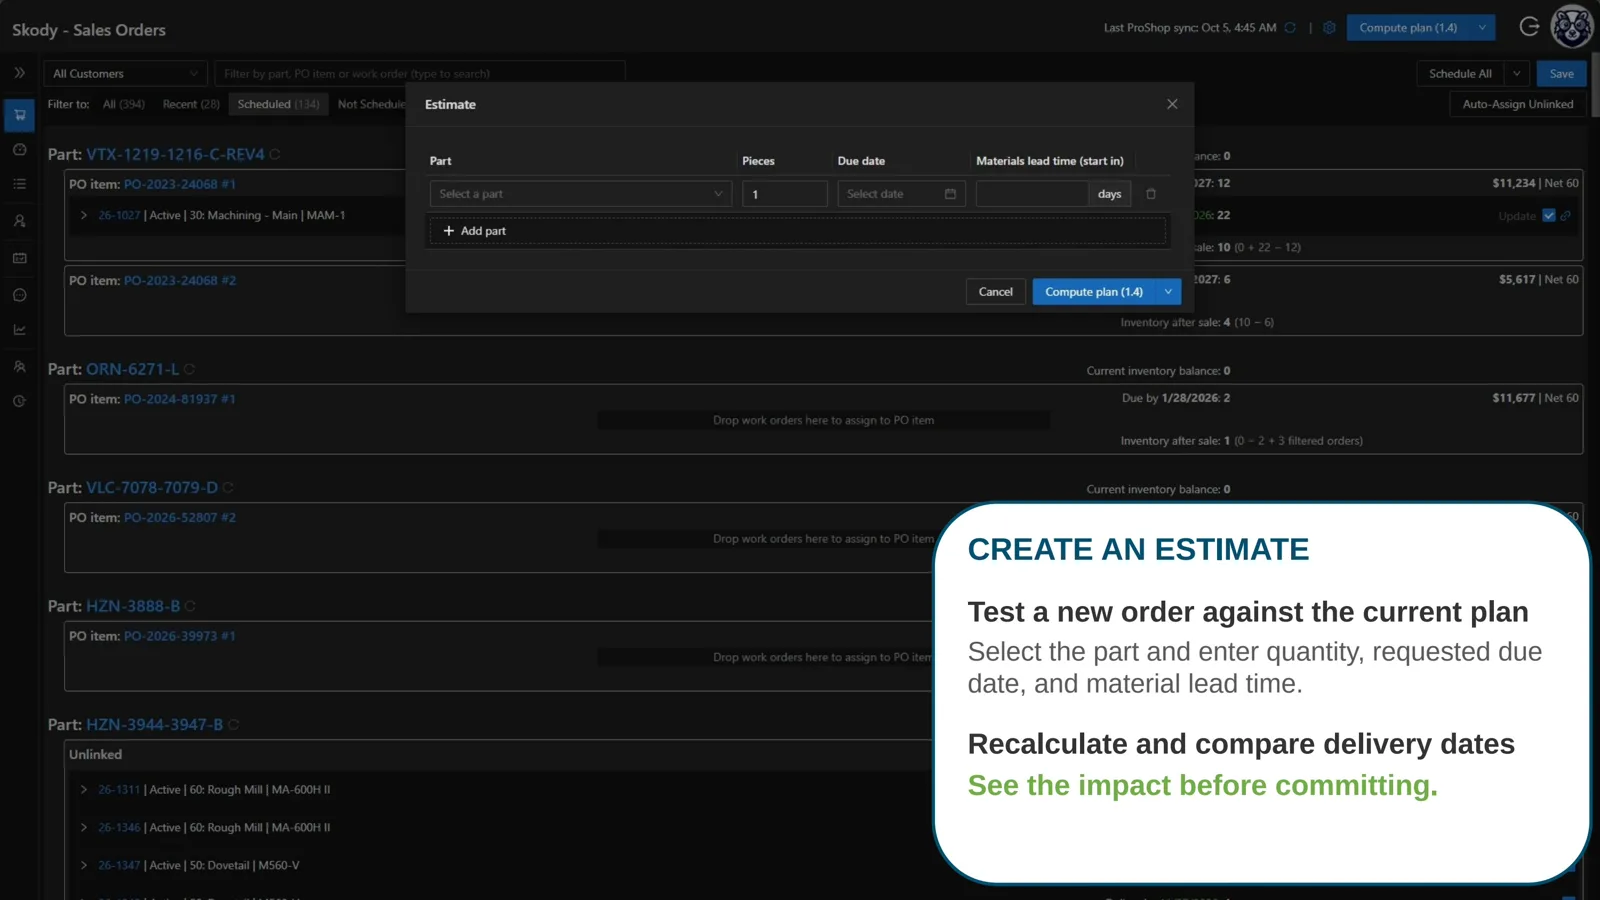Open the Select a part dropdown

pos(580,194)
